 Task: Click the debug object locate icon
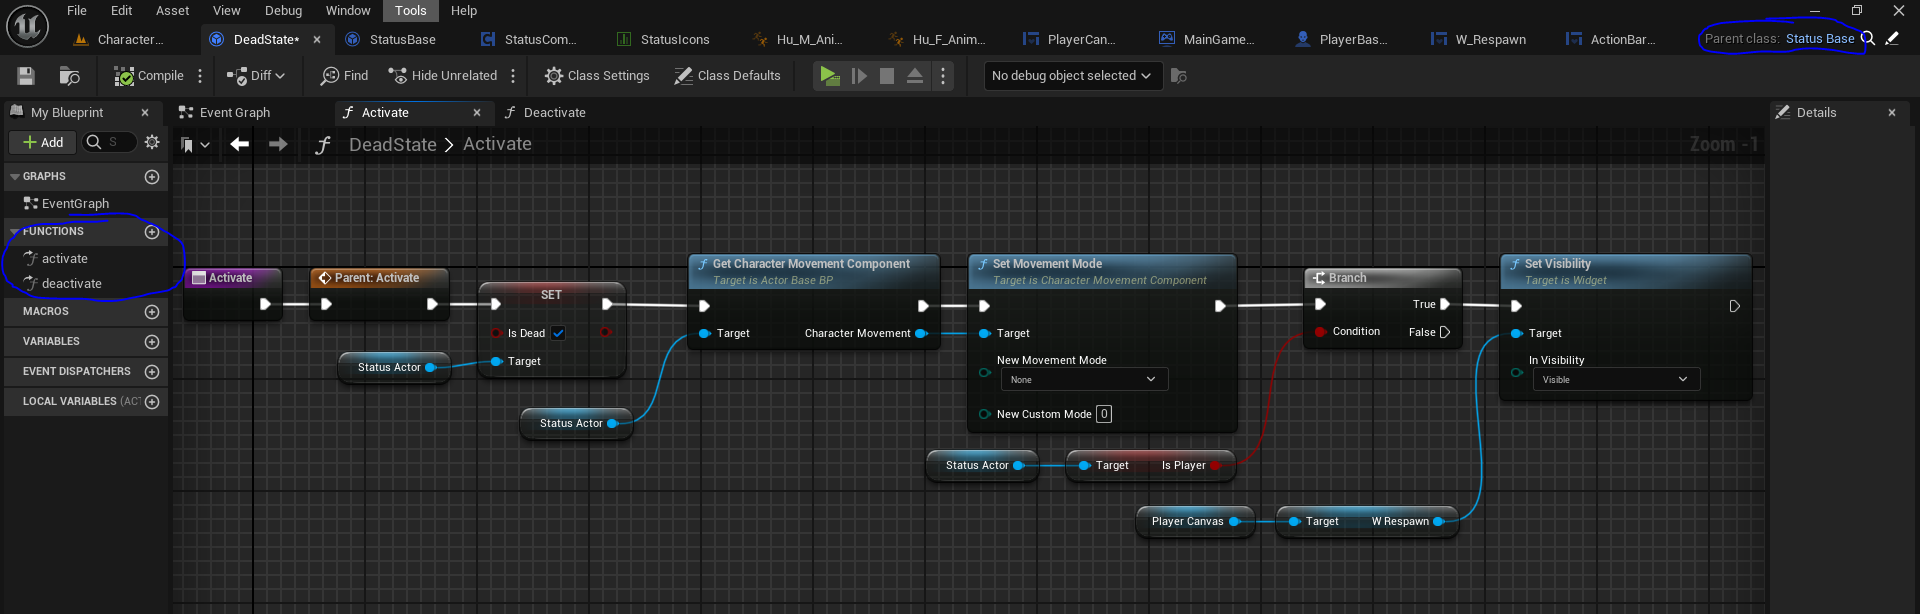tap(1179, 76)
